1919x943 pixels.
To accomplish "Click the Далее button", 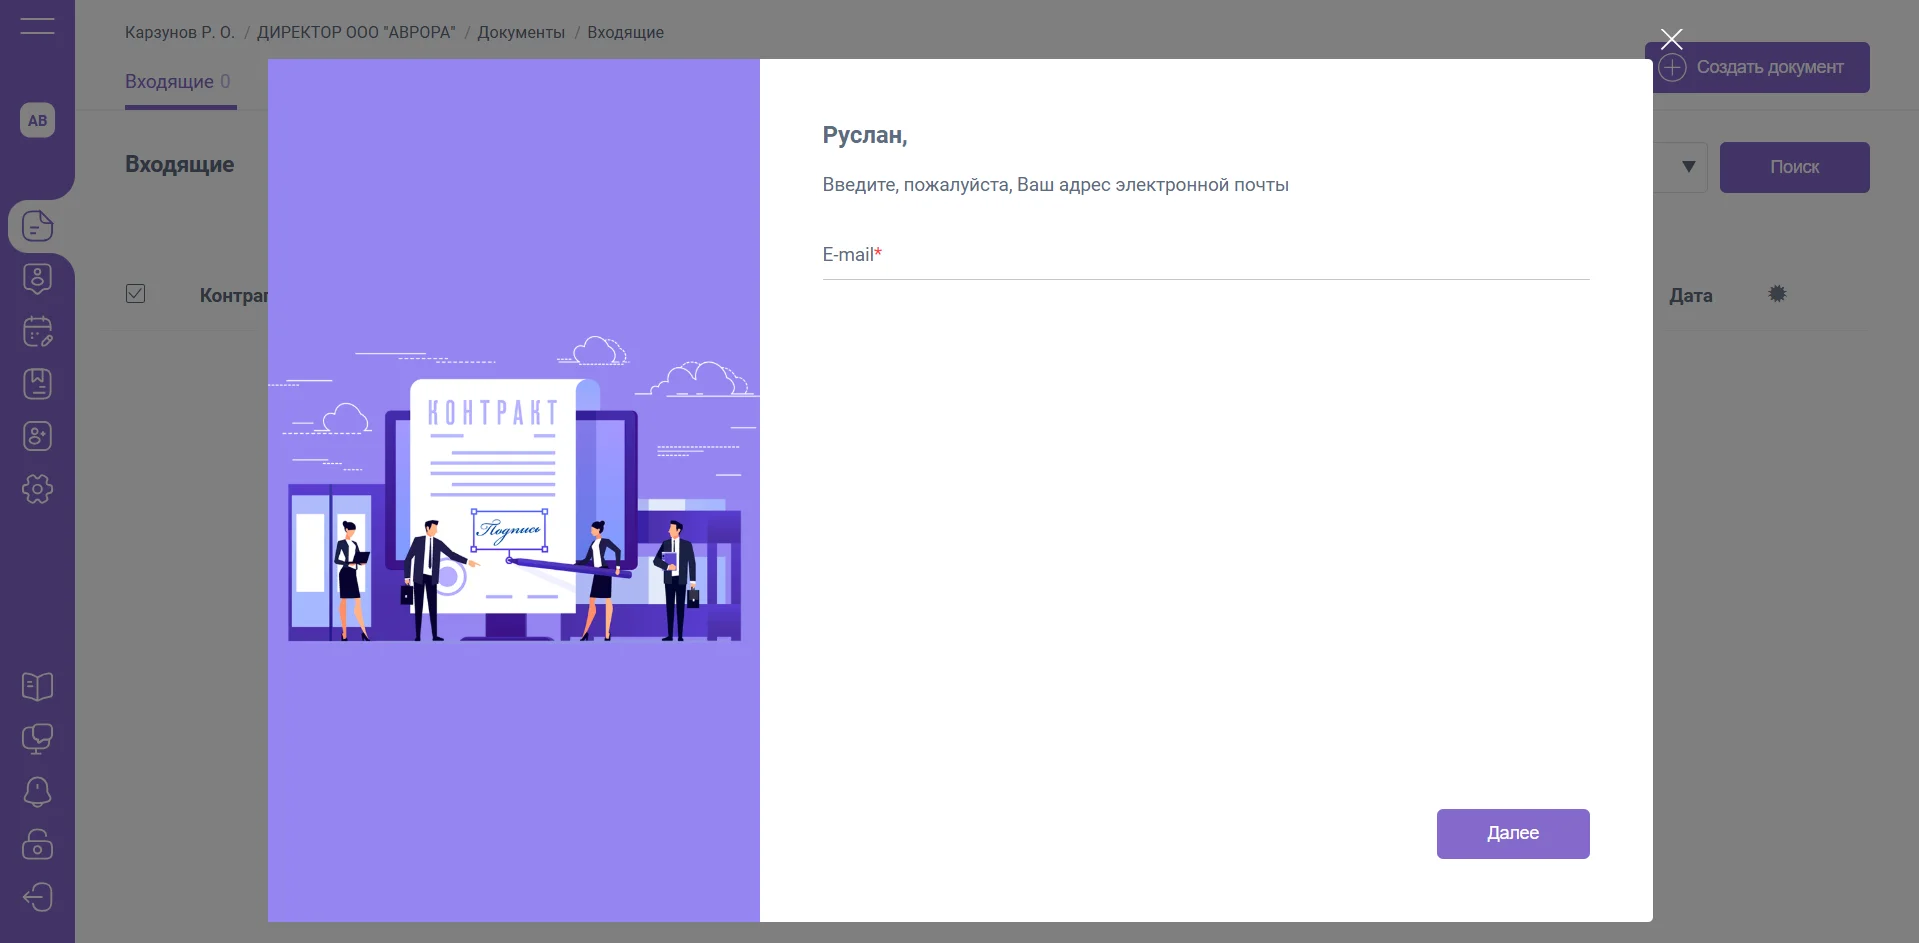I will 1512,833.
